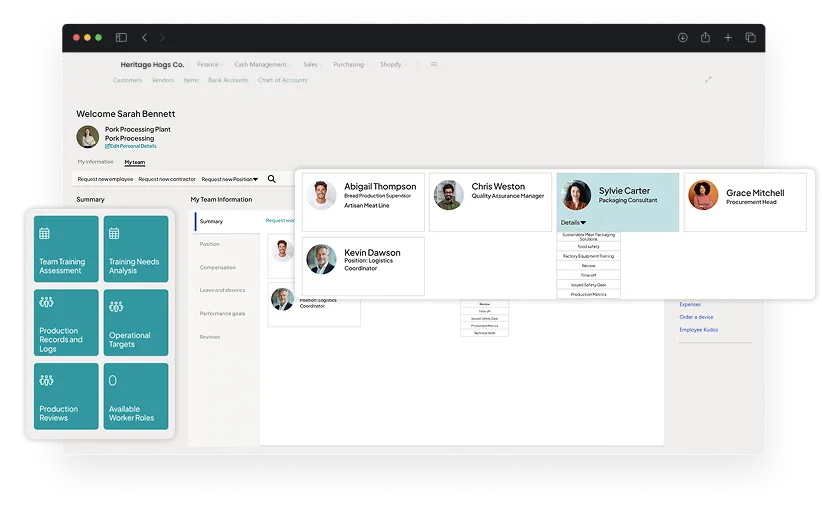The width and height of the screenshot is (822, 508).
Task: Click Chris Weston's avatar photo
Action: point(449,194)
